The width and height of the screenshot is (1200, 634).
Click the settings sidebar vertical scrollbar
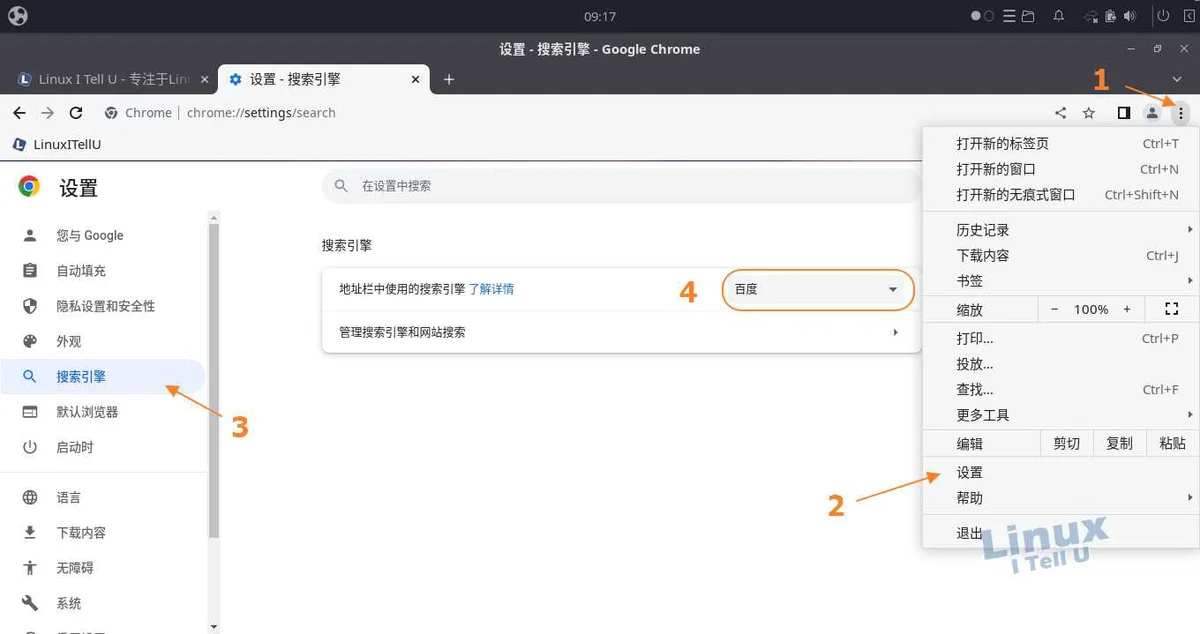(x=213, y=380)
